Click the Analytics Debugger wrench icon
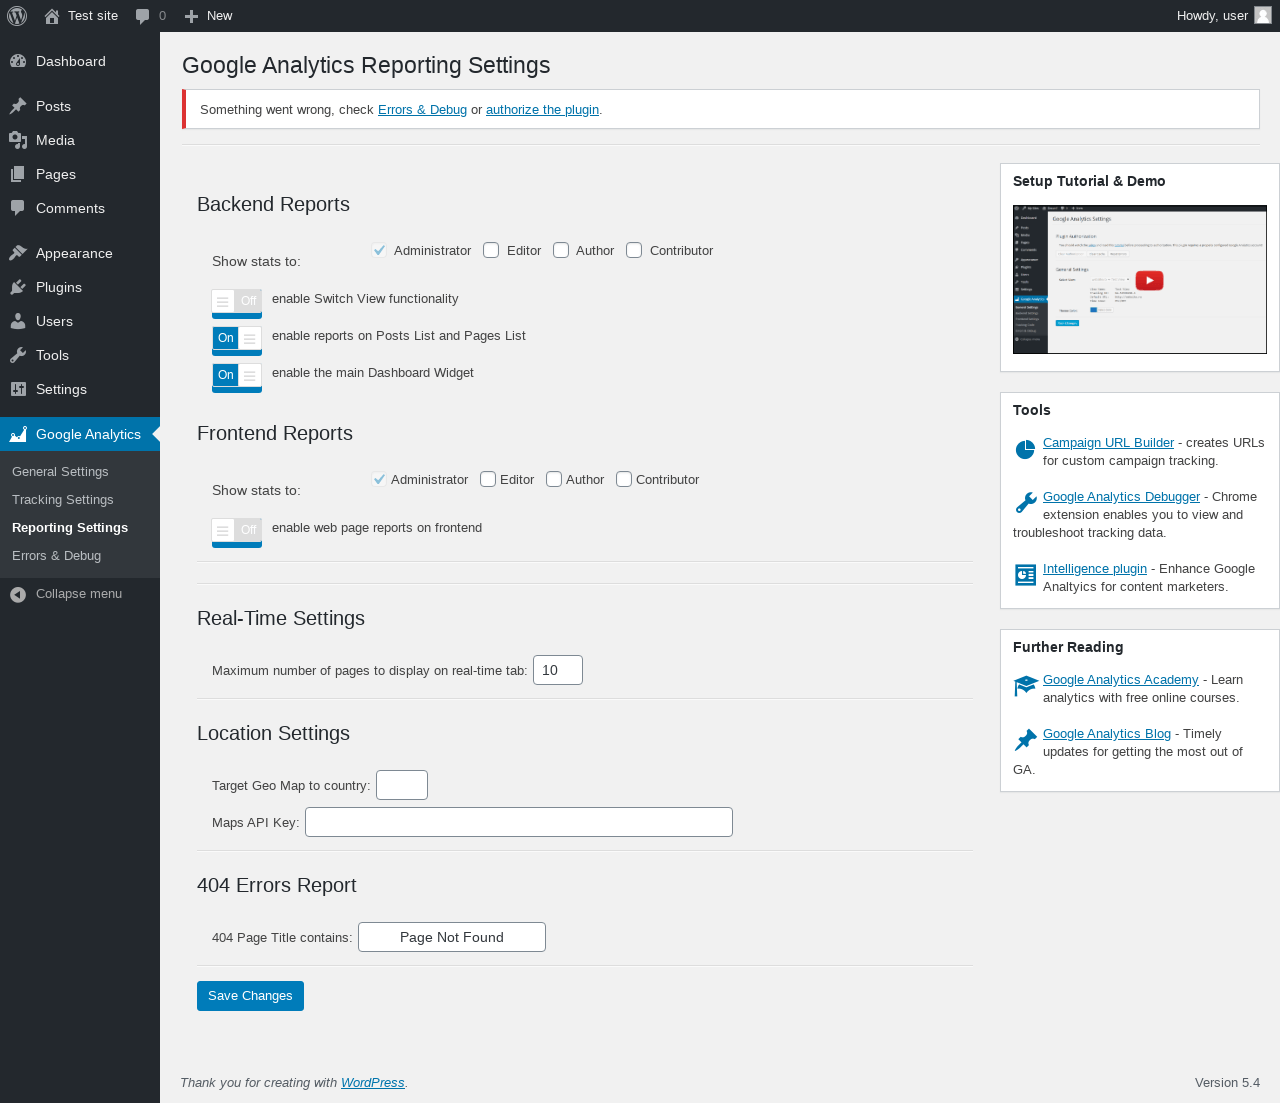Viewport: 1280px width, 1103px height. pos(1025,502)
